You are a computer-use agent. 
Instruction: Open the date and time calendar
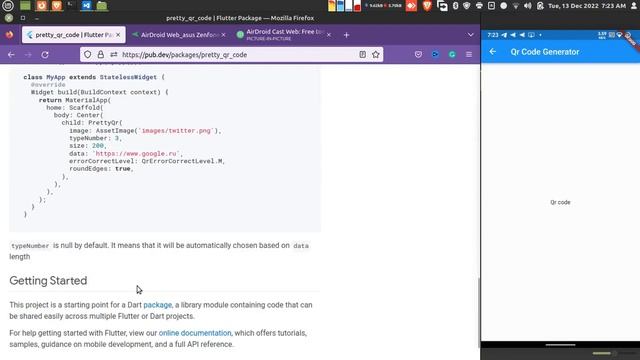(587, 6)
